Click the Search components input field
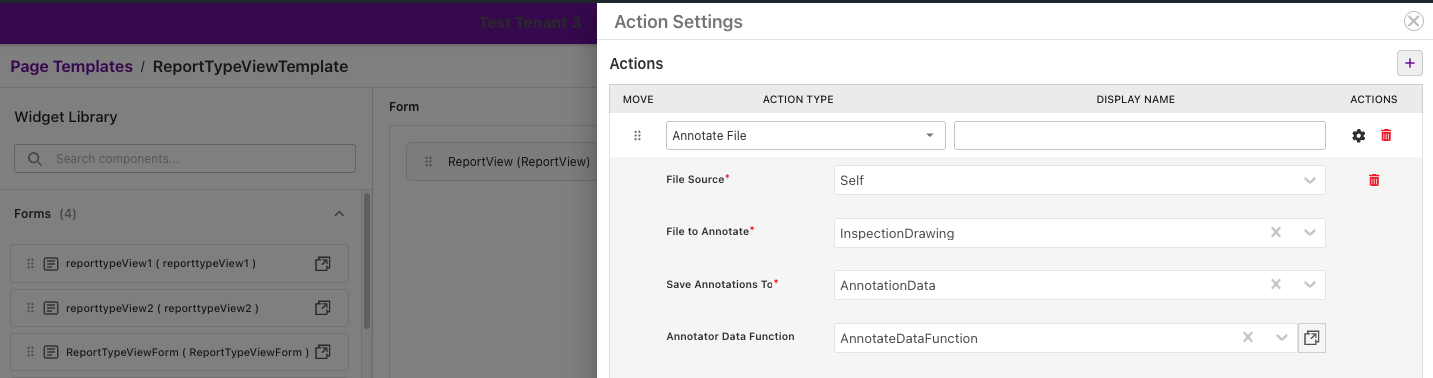The width and height of the screenshot is (1433, 378). [x=185, y=158]
